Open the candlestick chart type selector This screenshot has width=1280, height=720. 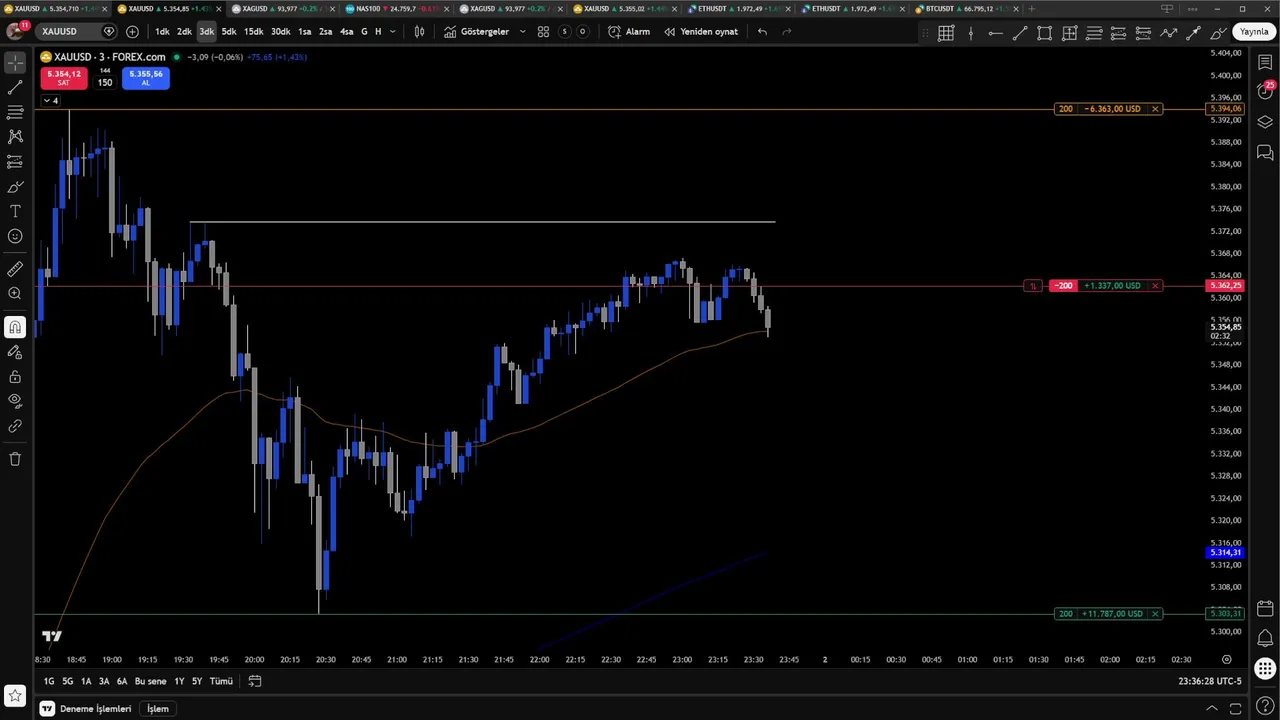[419, 32]
